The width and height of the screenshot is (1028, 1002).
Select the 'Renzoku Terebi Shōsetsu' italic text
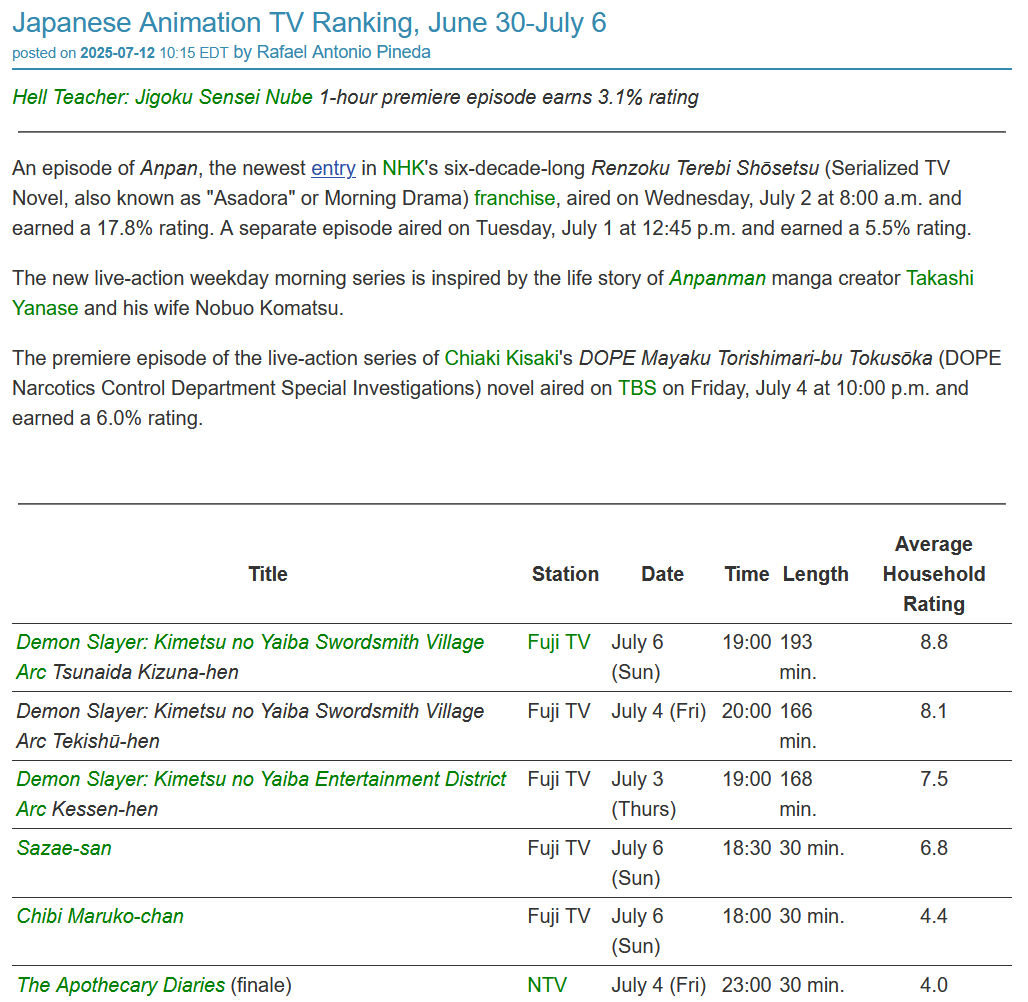[705, 169]
